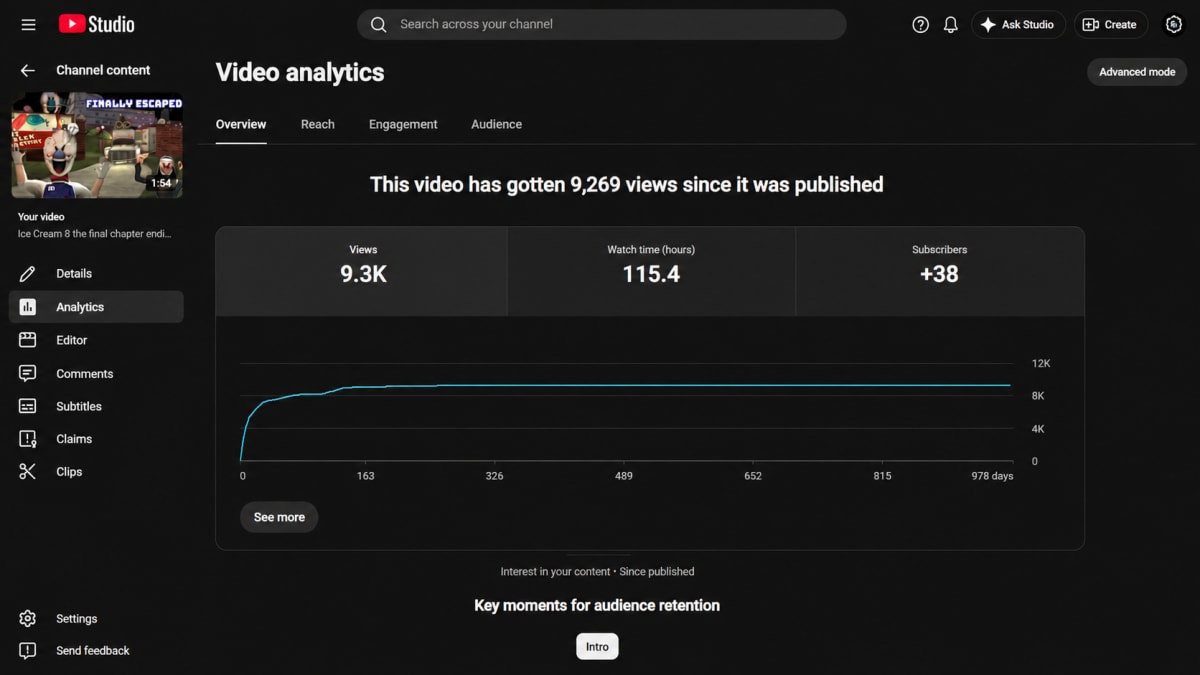1200x675 pixels.
Task: Click the Settings gear icon
Action: tap(28, 618)
